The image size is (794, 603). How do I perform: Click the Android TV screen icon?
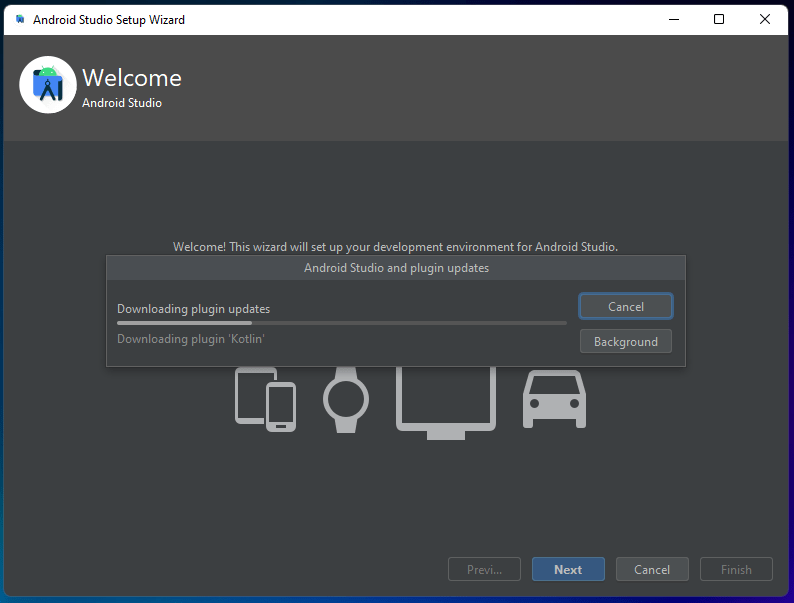click(446, 403)
